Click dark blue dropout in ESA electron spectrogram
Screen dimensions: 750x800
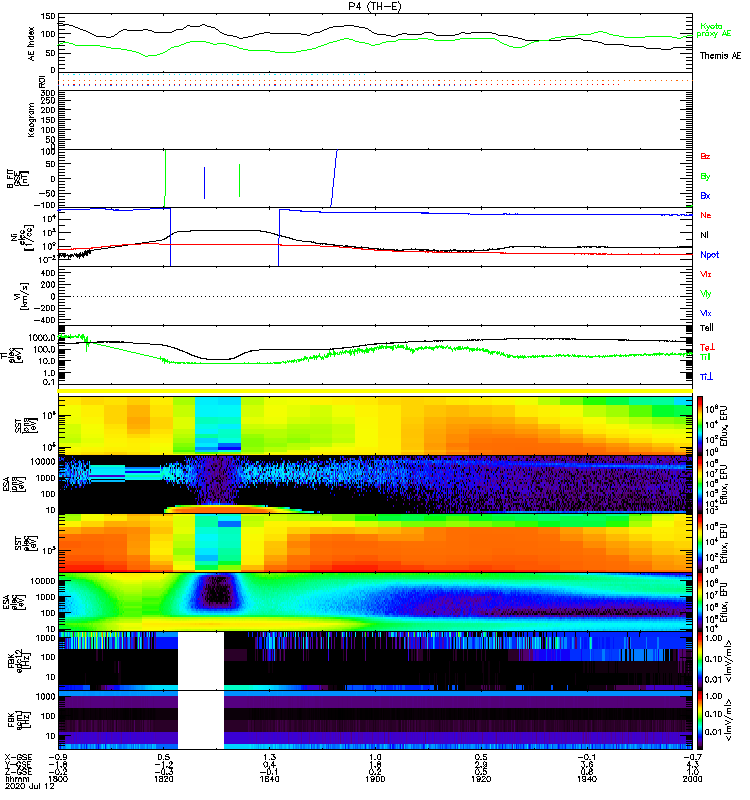[x=218, y=593]
